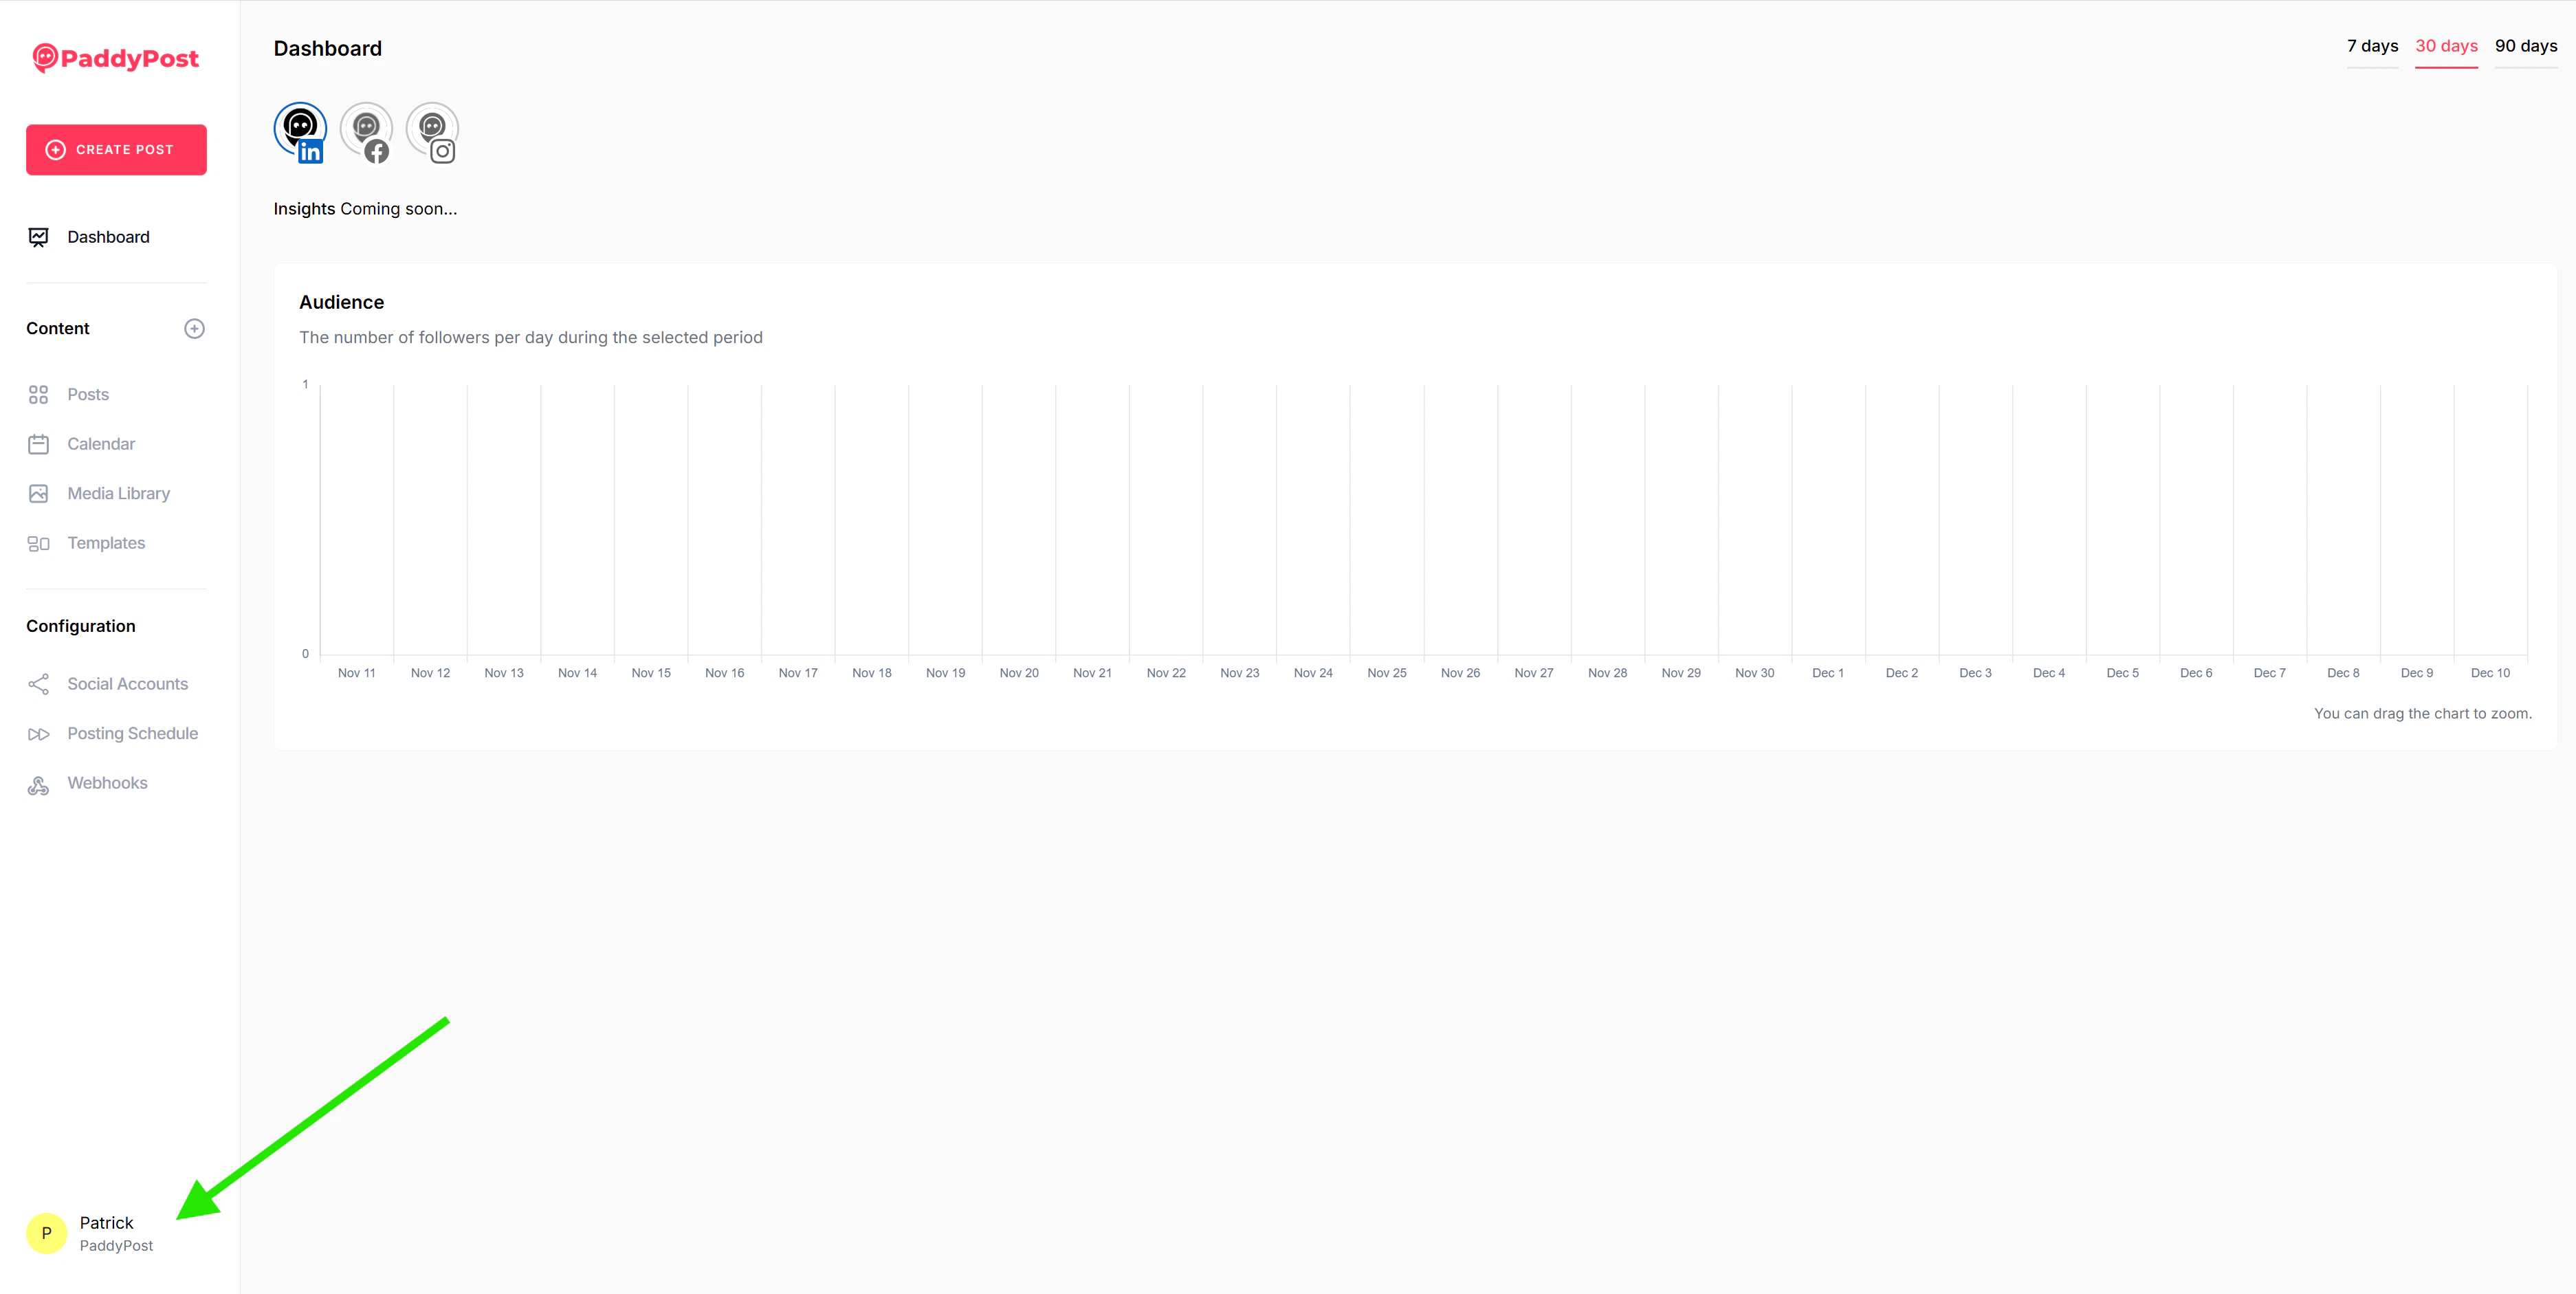Select the 30 days tab
This screenshot has height=1294, width=2576.
pyautogui.click(x=2446, y=47)
